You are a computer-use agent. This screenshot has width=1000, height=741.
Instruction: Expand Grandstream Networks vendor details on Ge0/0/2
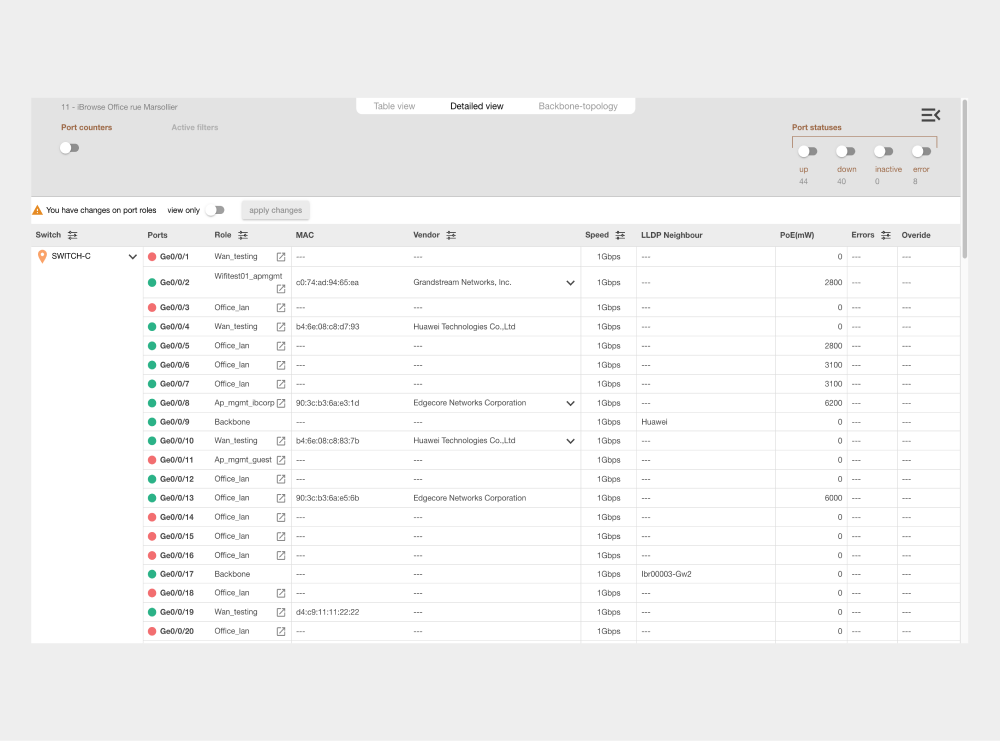pyautogui.click(x=570, y=282)
